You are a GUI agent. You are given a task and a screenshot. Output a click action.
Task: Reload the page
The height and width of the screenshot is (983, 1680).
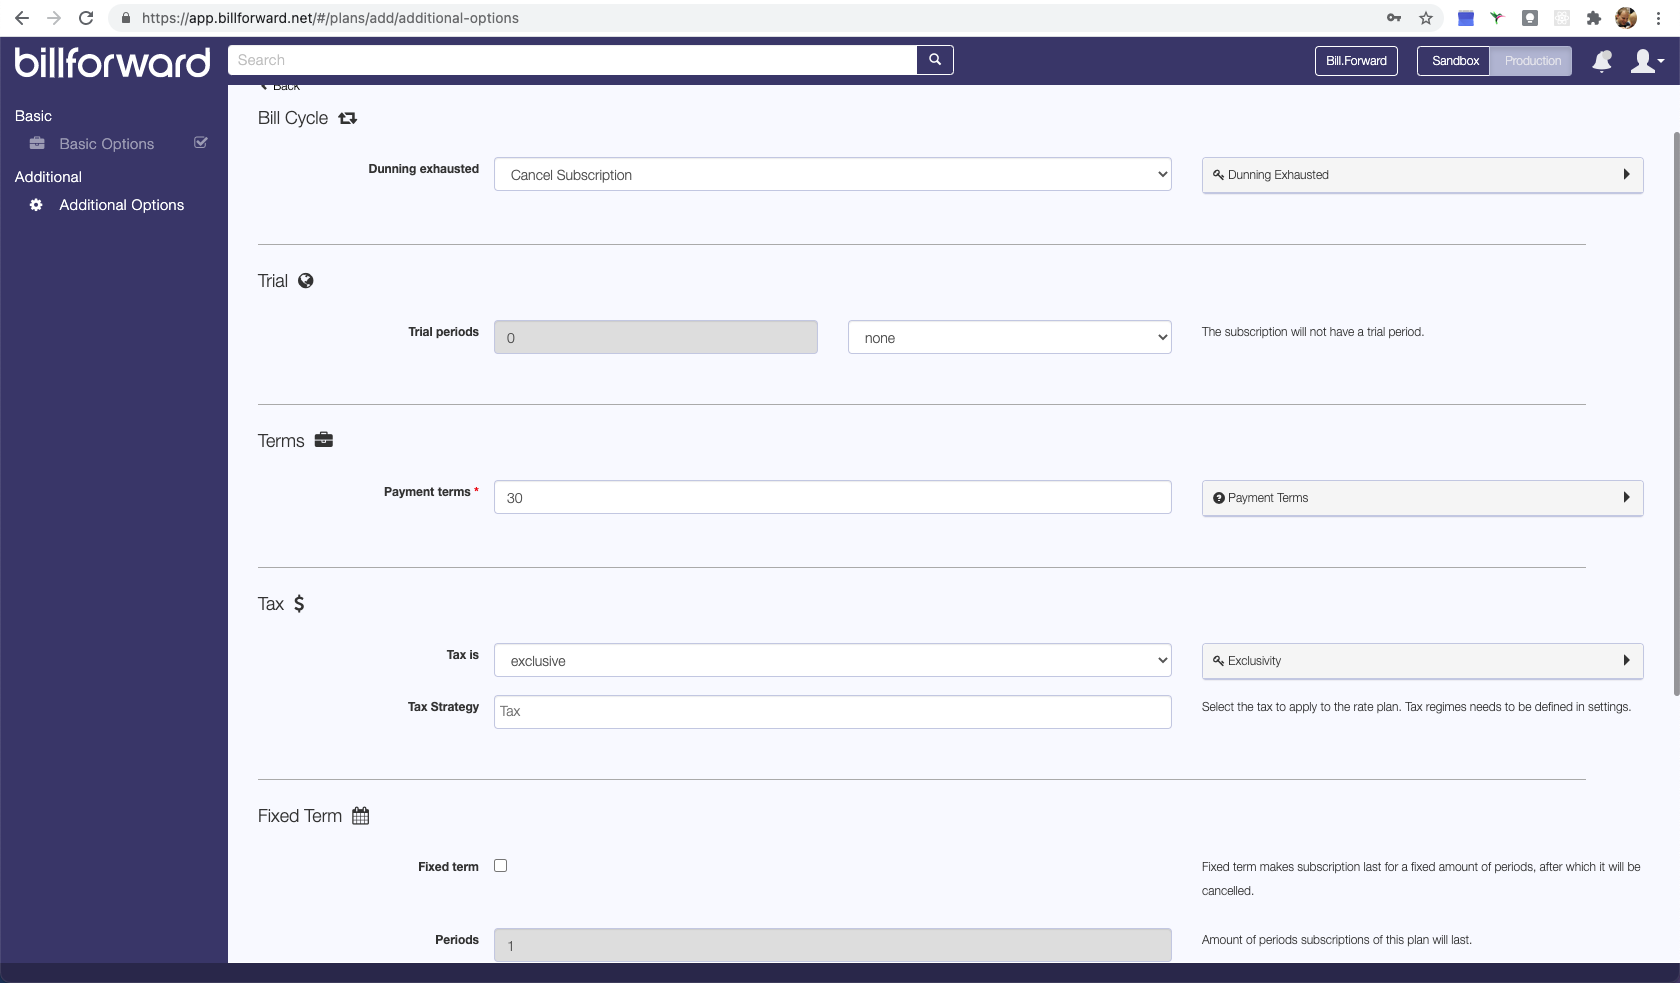[86, 18]
